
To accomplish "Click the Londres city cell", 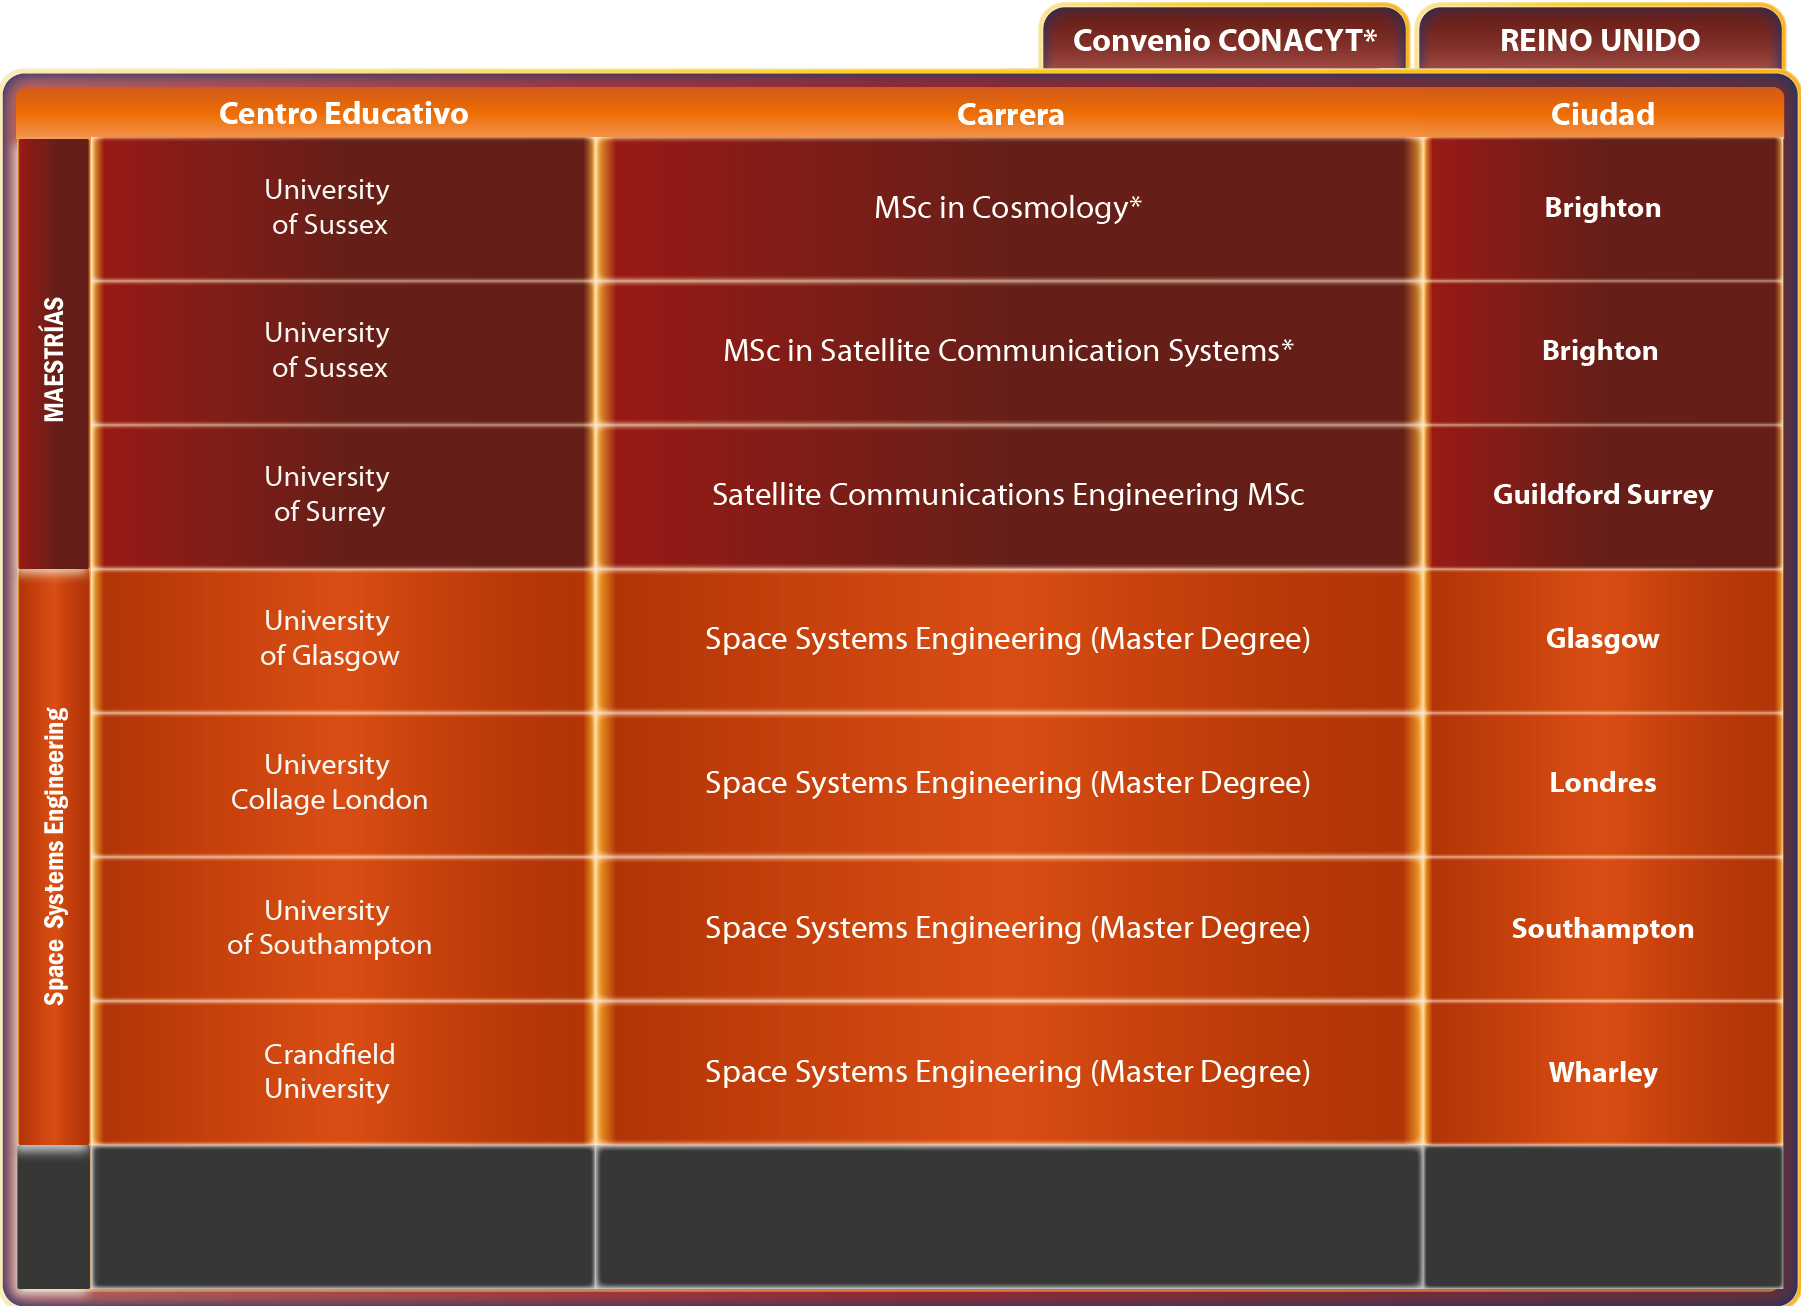I will [1603, 783].
